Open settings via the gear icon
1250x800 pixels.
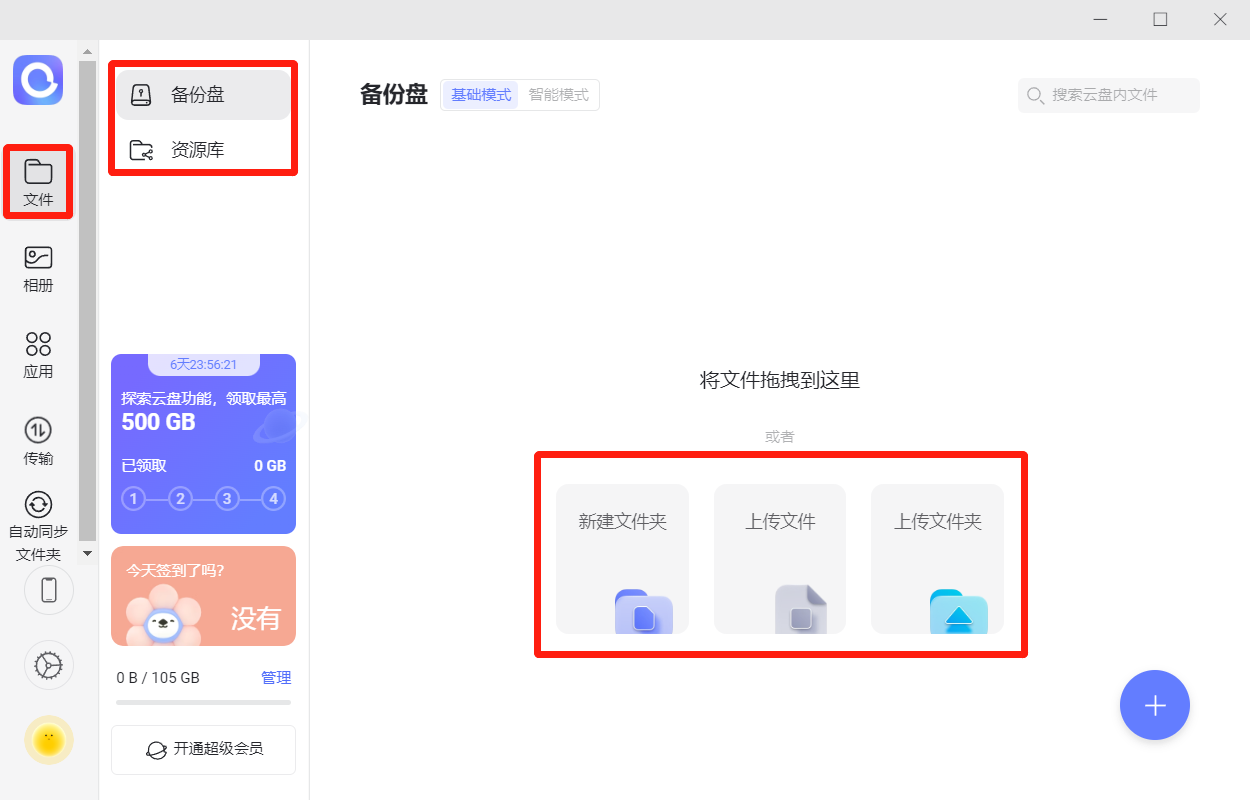click(x=49, y=665)
